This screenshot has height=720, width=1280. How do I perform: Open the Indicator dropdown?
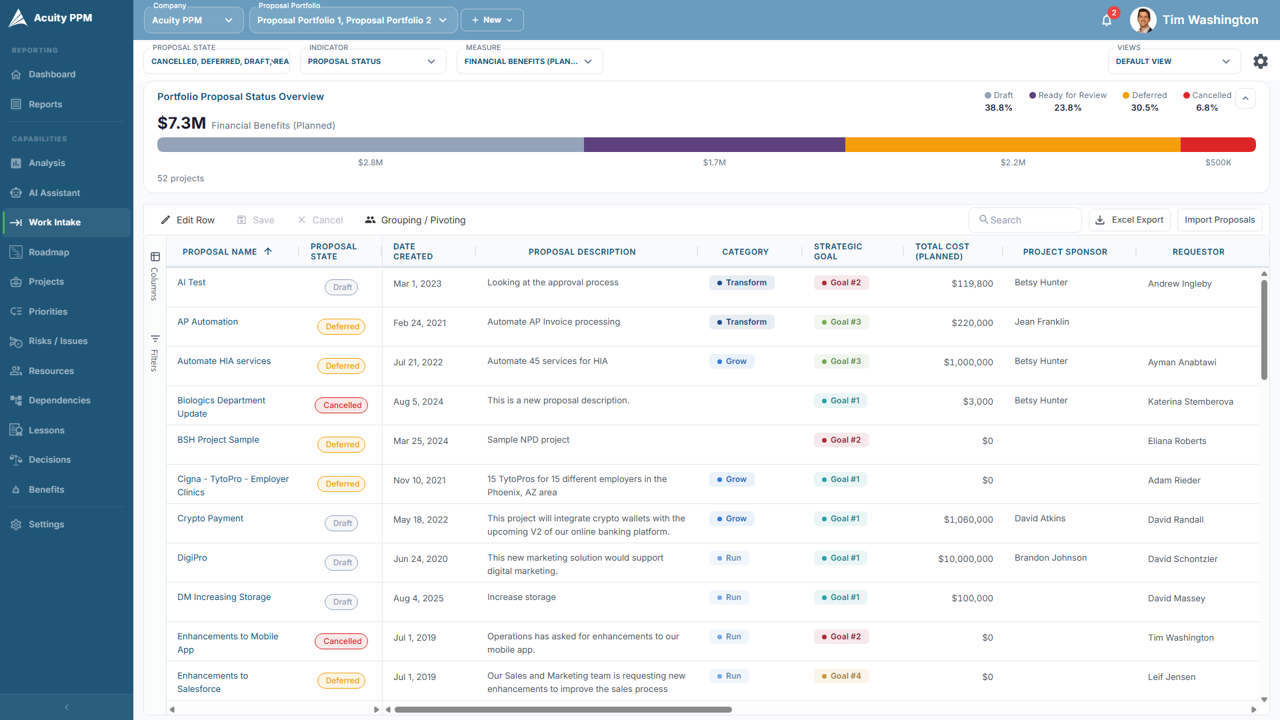coord(374,61)
